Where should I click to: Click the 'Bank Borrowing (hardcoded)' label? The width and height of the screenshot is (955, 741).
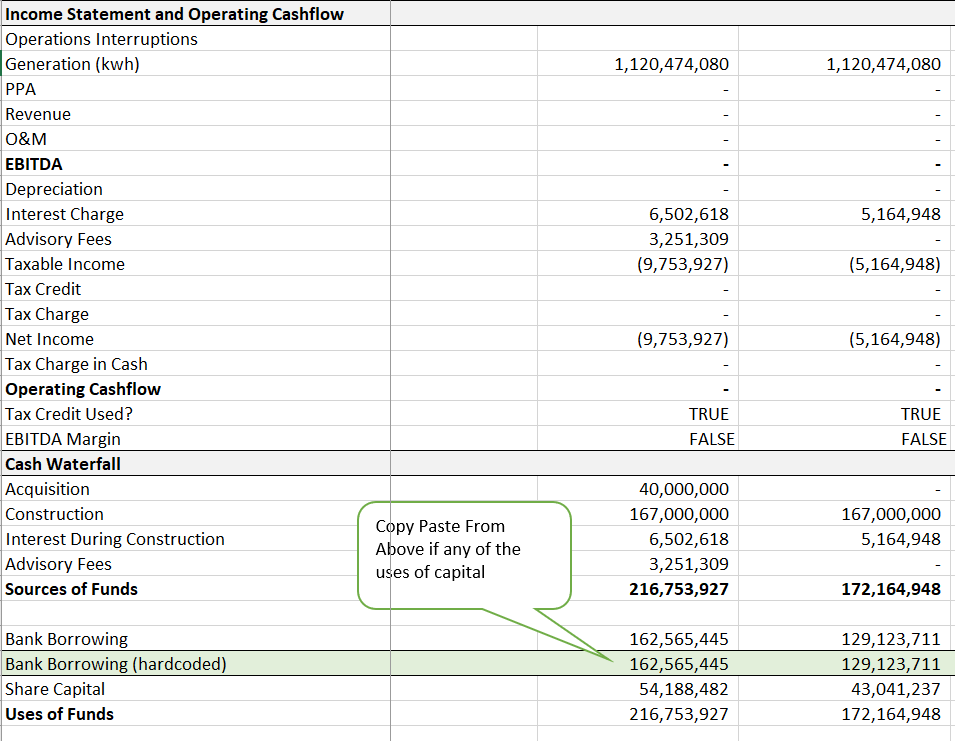(x=116, y=664)
